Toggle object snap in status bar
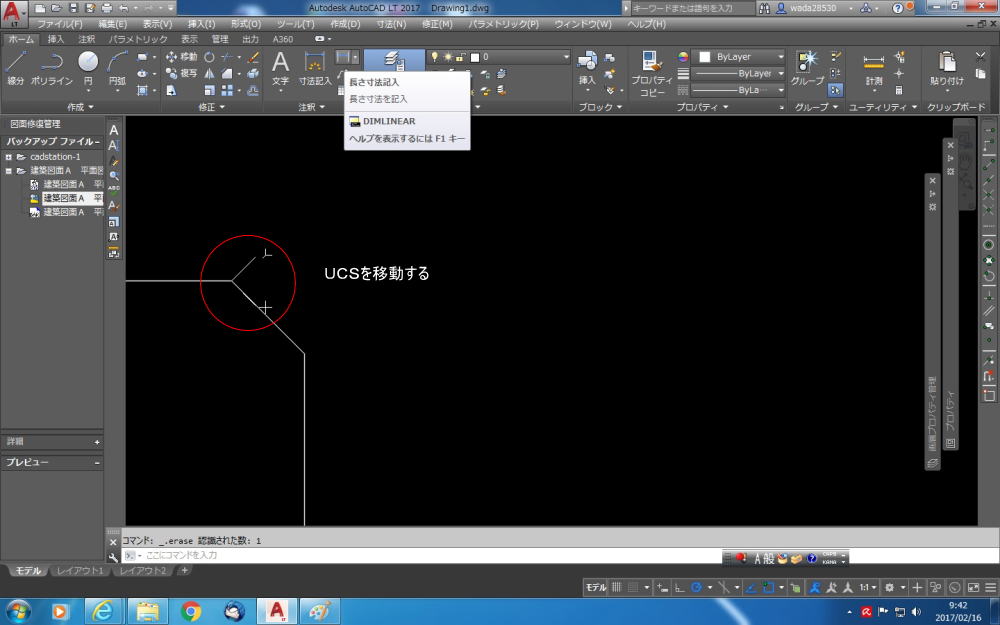The height and width of the screenshot is (625, 1000). point(768,587)
